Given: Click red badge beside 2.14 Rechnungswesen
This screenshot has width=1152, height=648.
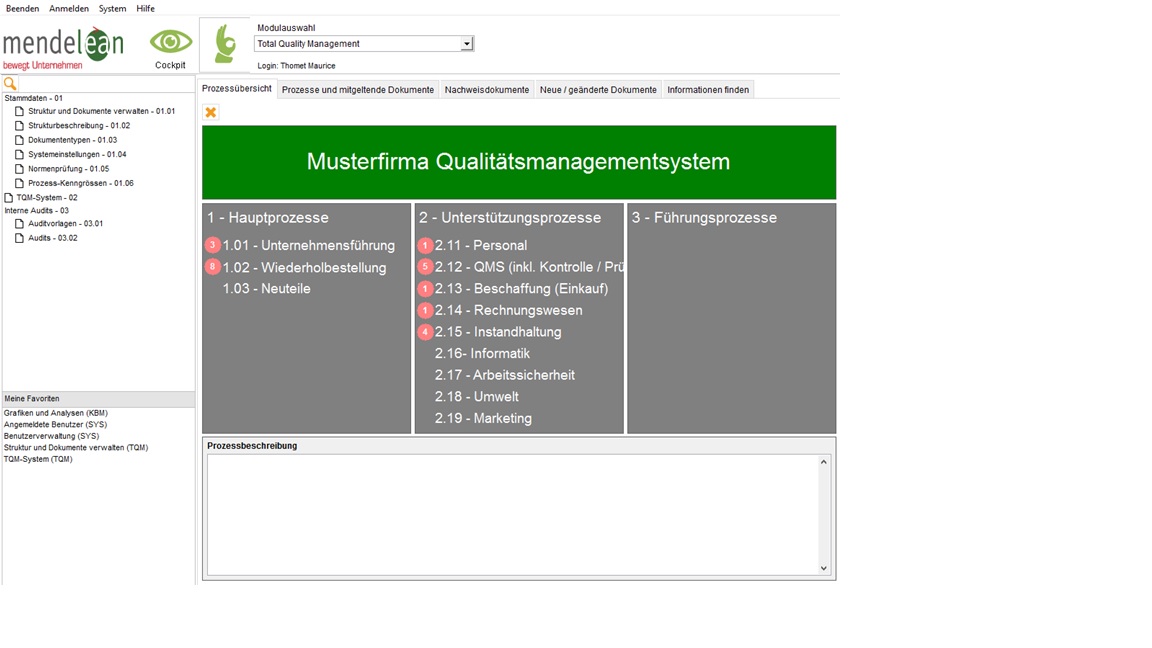Looking at the screenshot, I should click(x=425, y=310).
